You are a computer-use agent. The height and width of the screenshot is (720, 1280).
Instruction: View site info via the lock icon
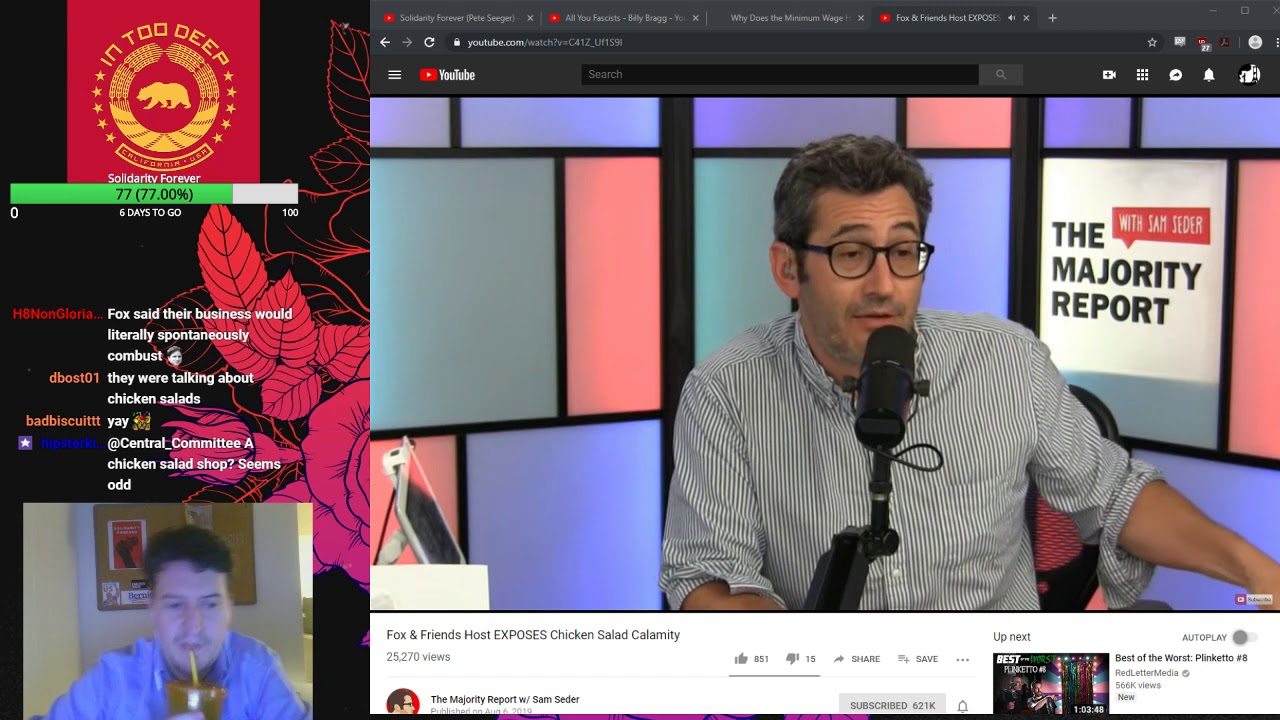456,42
